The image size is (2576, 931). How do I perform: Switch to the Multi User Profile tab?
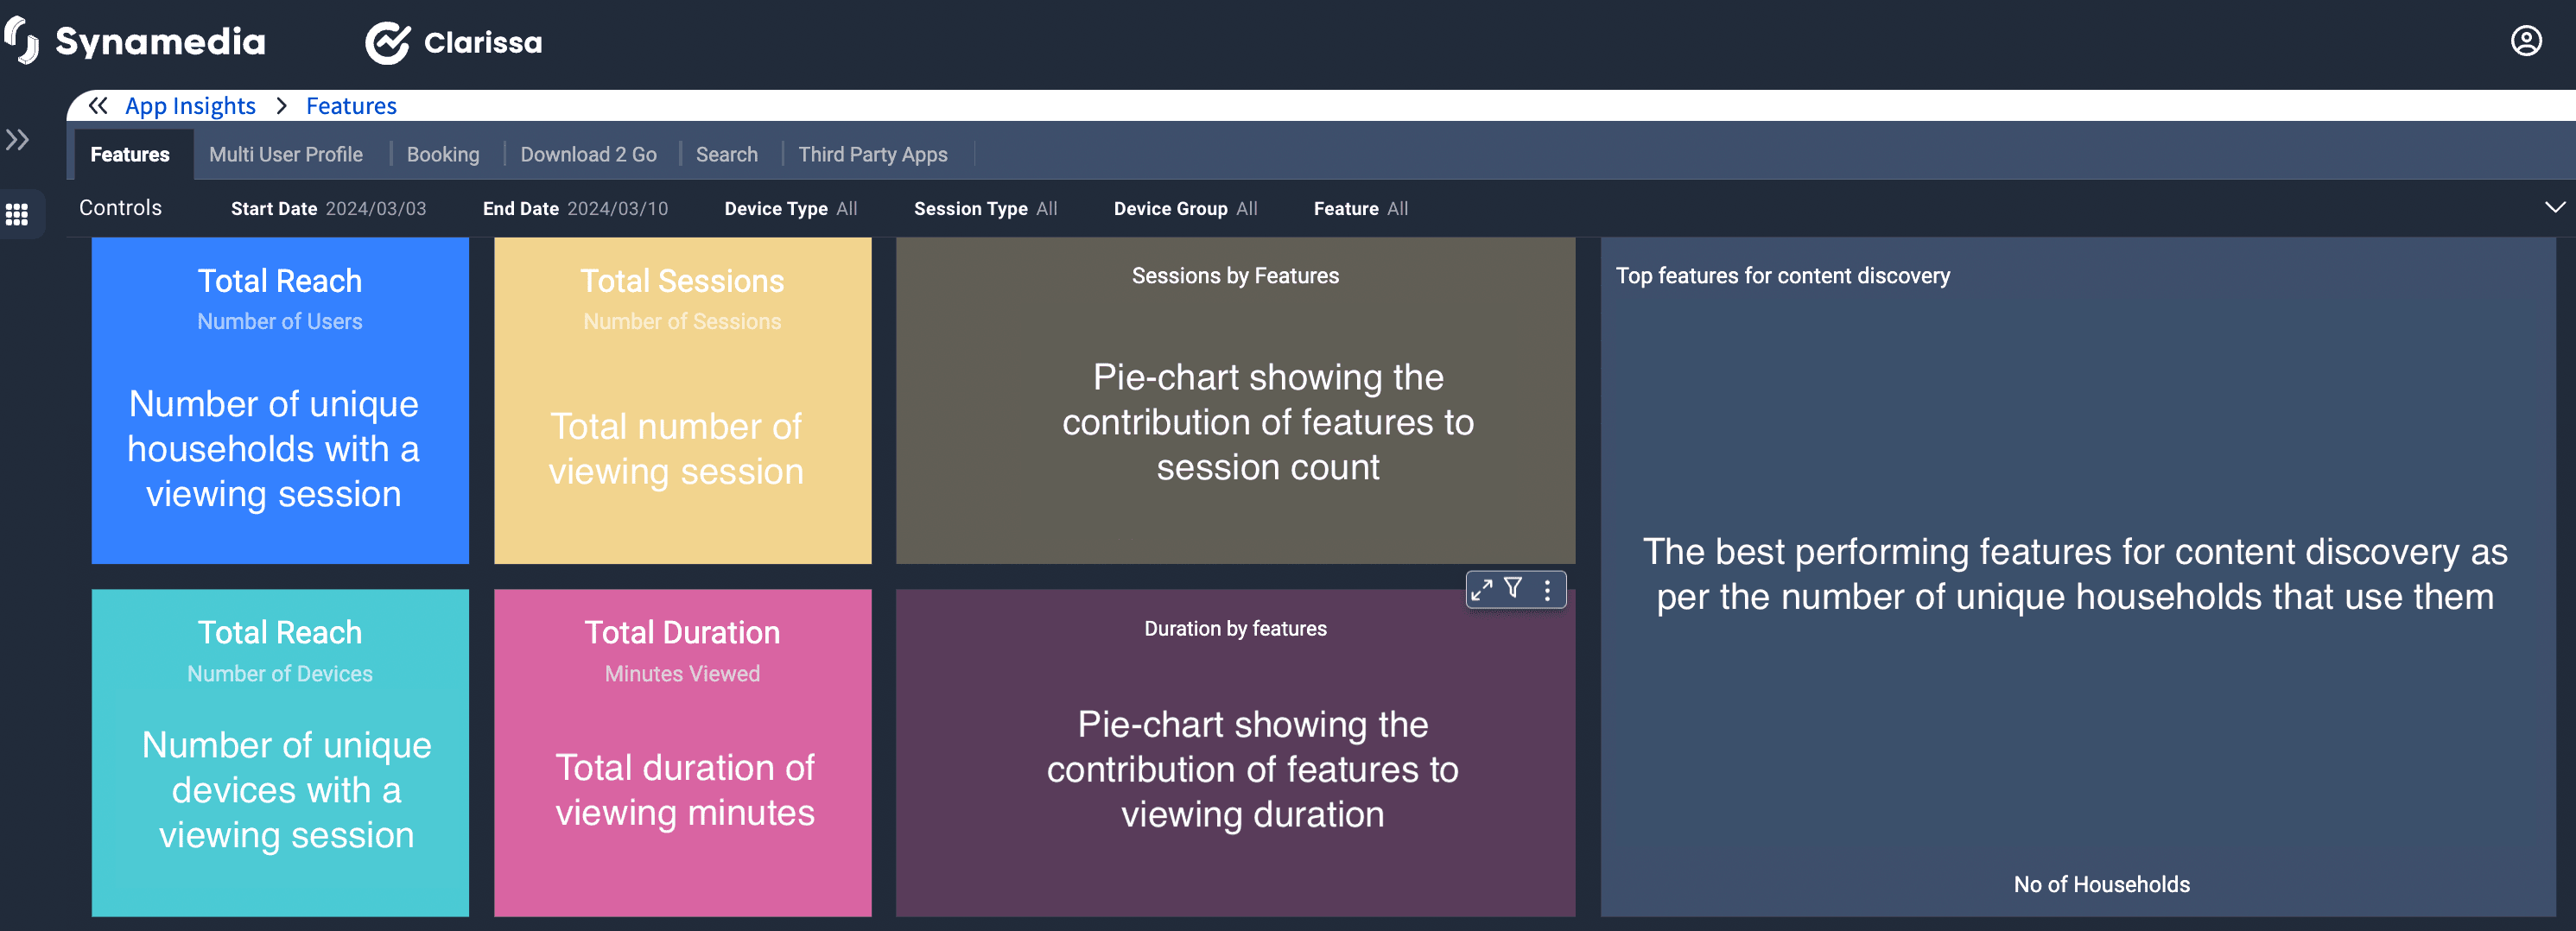pos(286,155)
